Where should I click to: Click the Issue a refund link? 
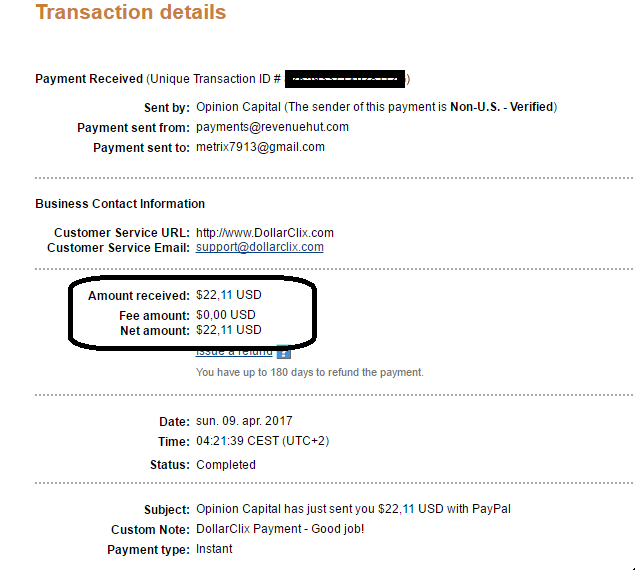(234, 352)
